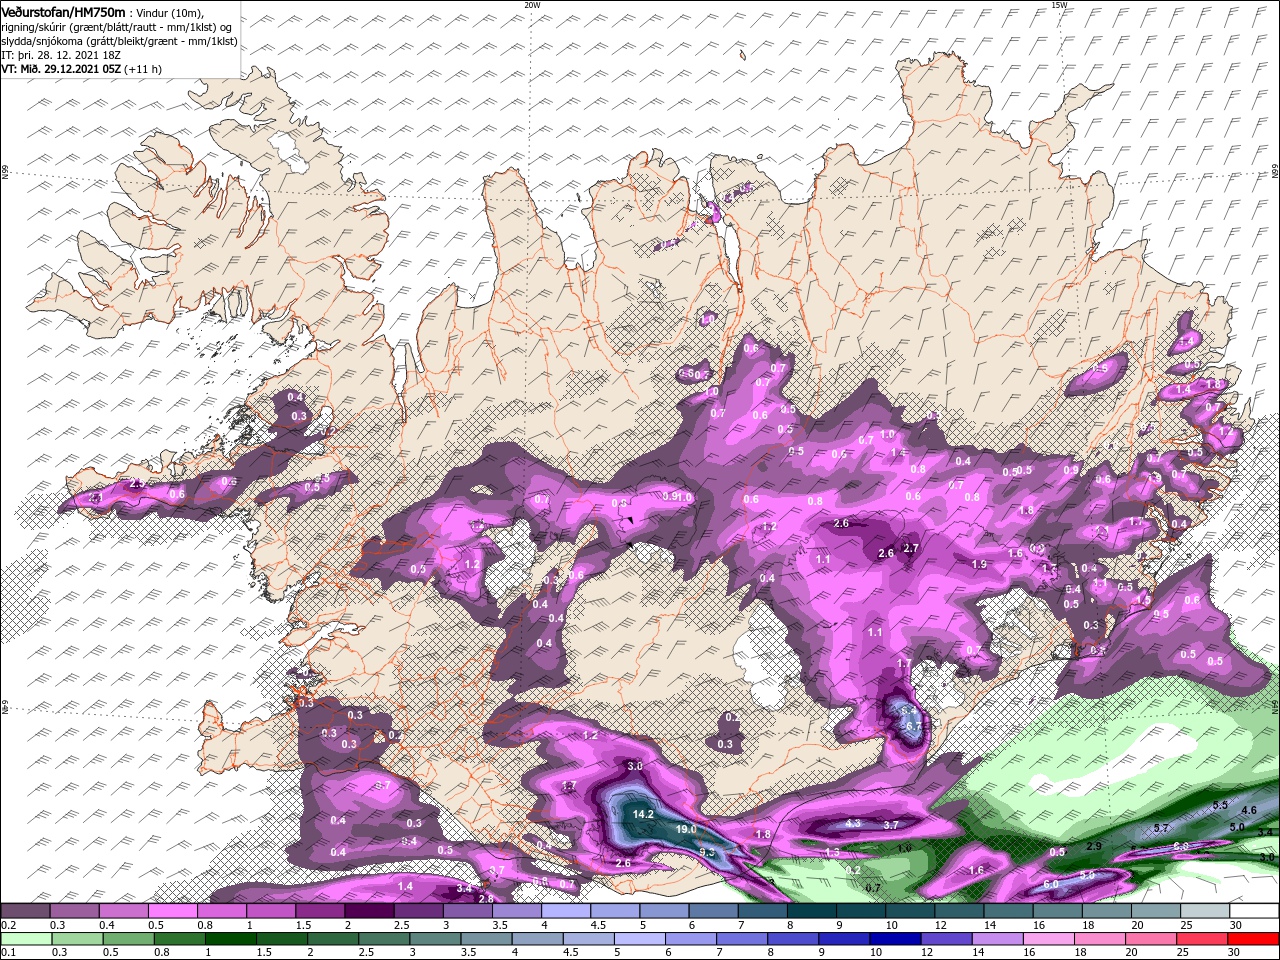Click the lavender 4.5 swatch in the upper legend
The image size is (1280, 960).
point(614,911)
